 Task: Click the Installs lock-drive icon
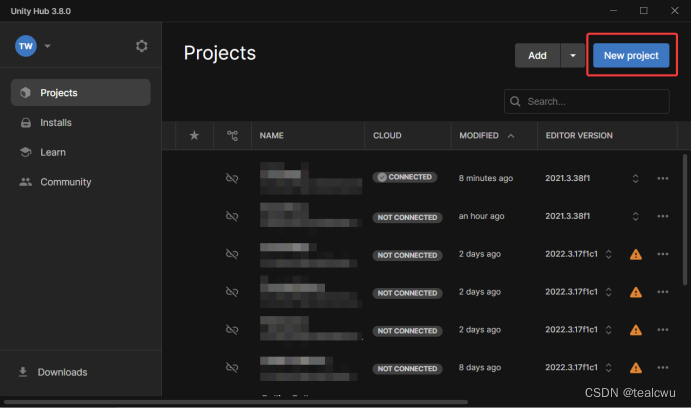[x=26, y=122]
